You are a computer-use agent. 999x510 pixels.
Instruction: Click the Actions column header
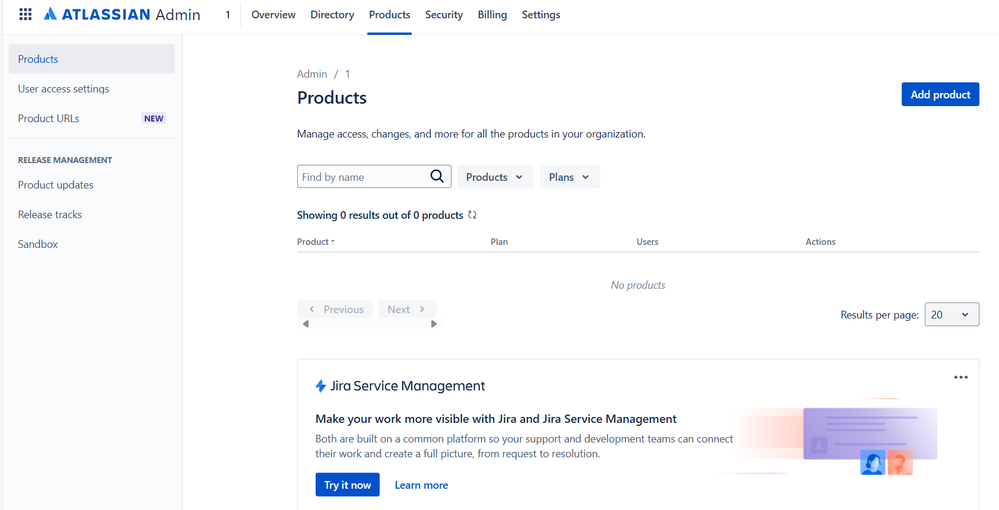tap(821, 242)
